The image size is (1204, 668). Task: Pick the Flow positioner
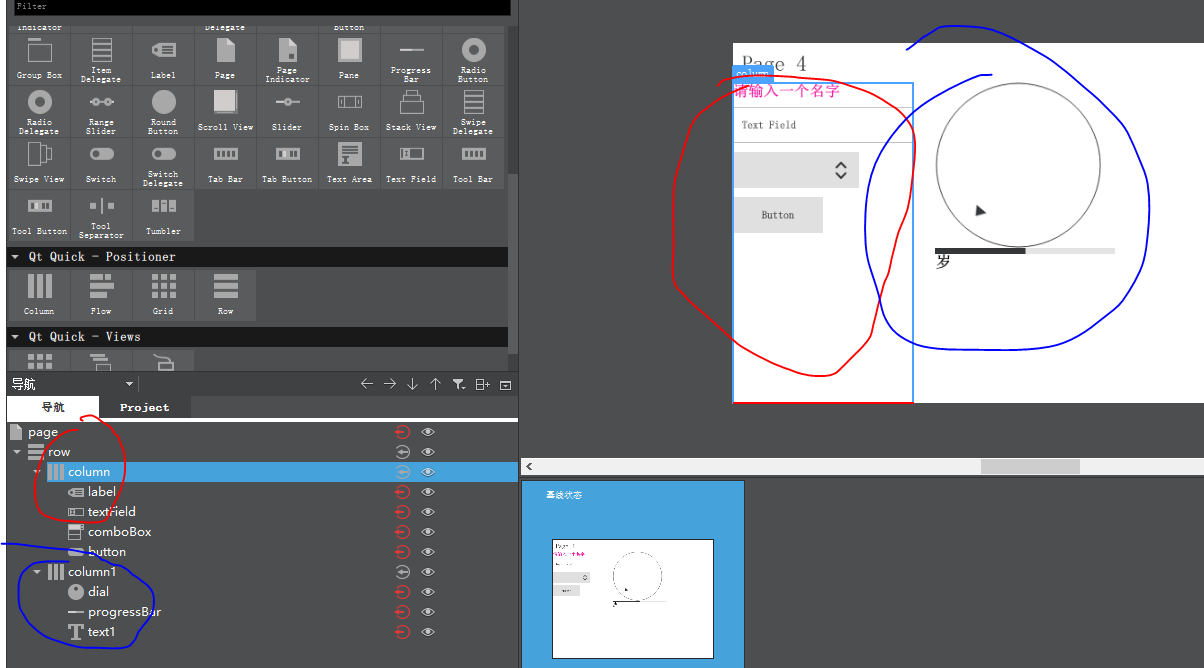coord(101,294)
